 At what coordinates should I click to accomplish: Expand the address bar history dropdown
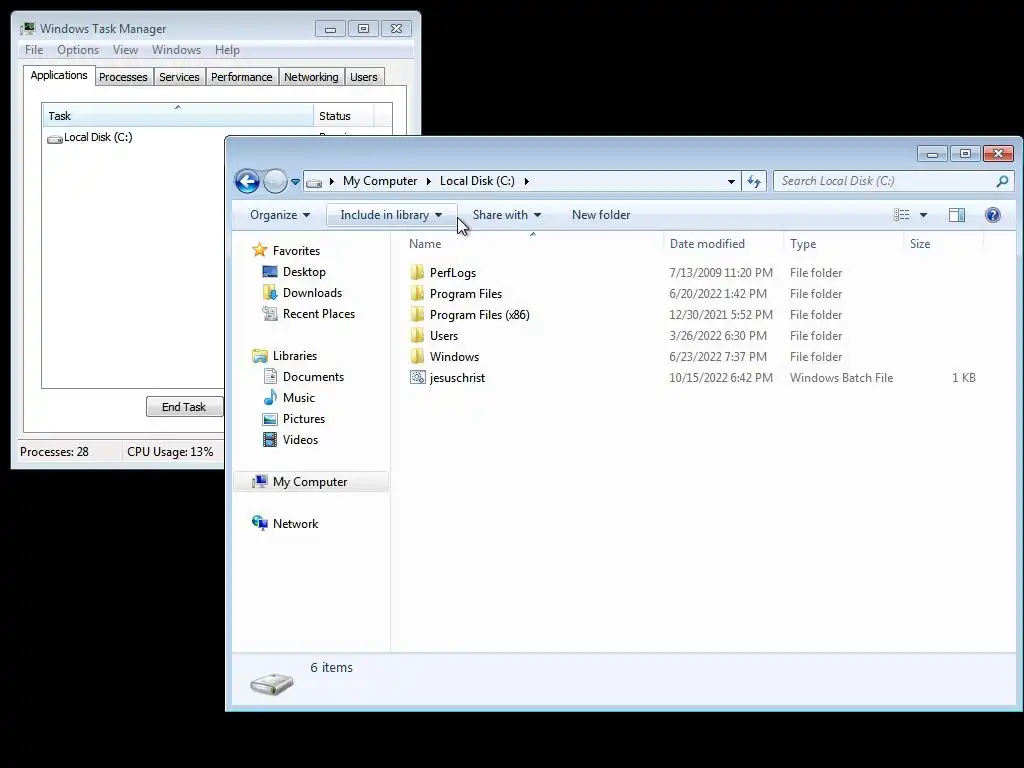[x=731, y=182]
